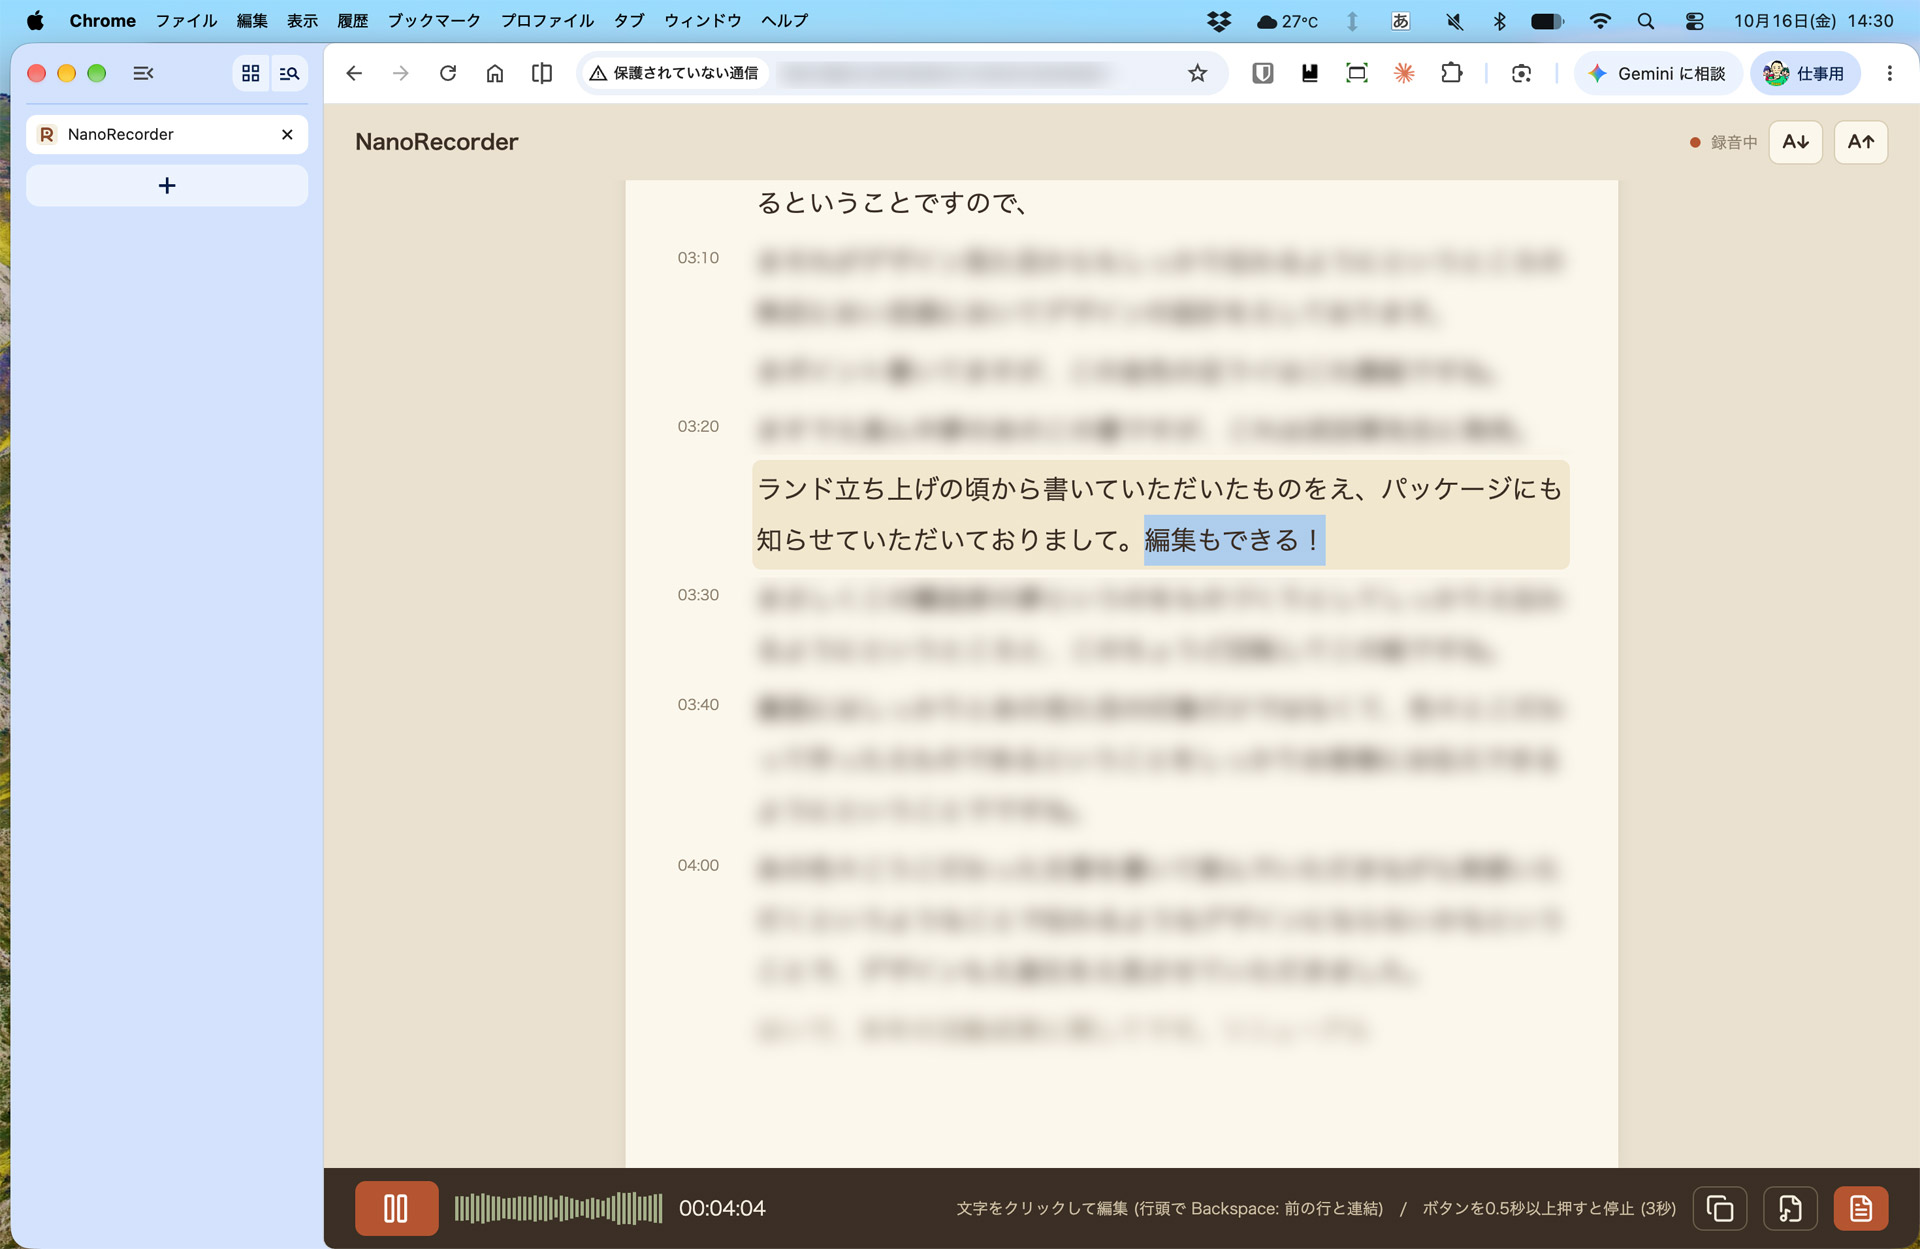Increase font size with the A↑ button

pyautogui.click(x=1861, y=142)
